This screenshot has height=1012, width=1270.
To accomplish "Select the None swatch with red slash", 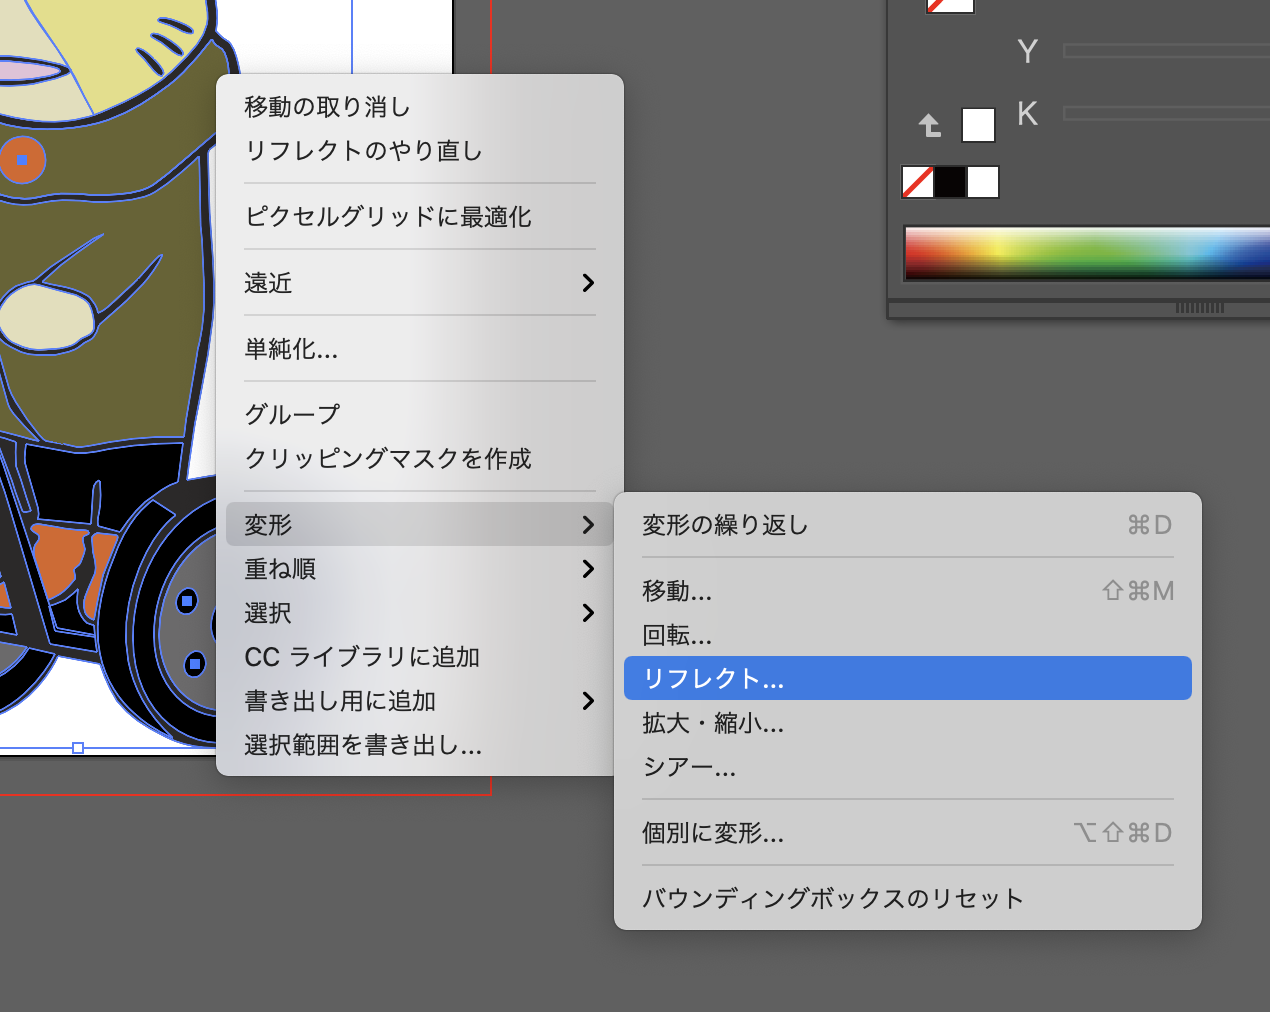I will pos(918,182).
